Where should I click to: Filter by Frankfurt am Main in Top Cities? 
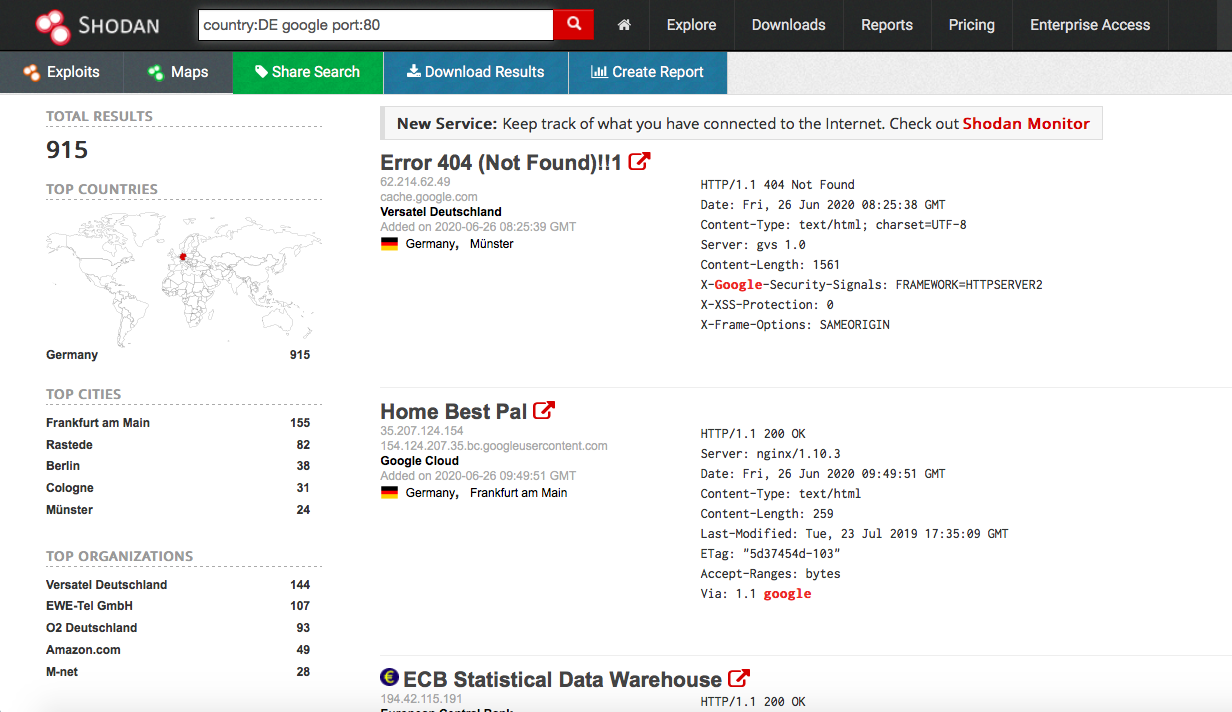(98, 423)
